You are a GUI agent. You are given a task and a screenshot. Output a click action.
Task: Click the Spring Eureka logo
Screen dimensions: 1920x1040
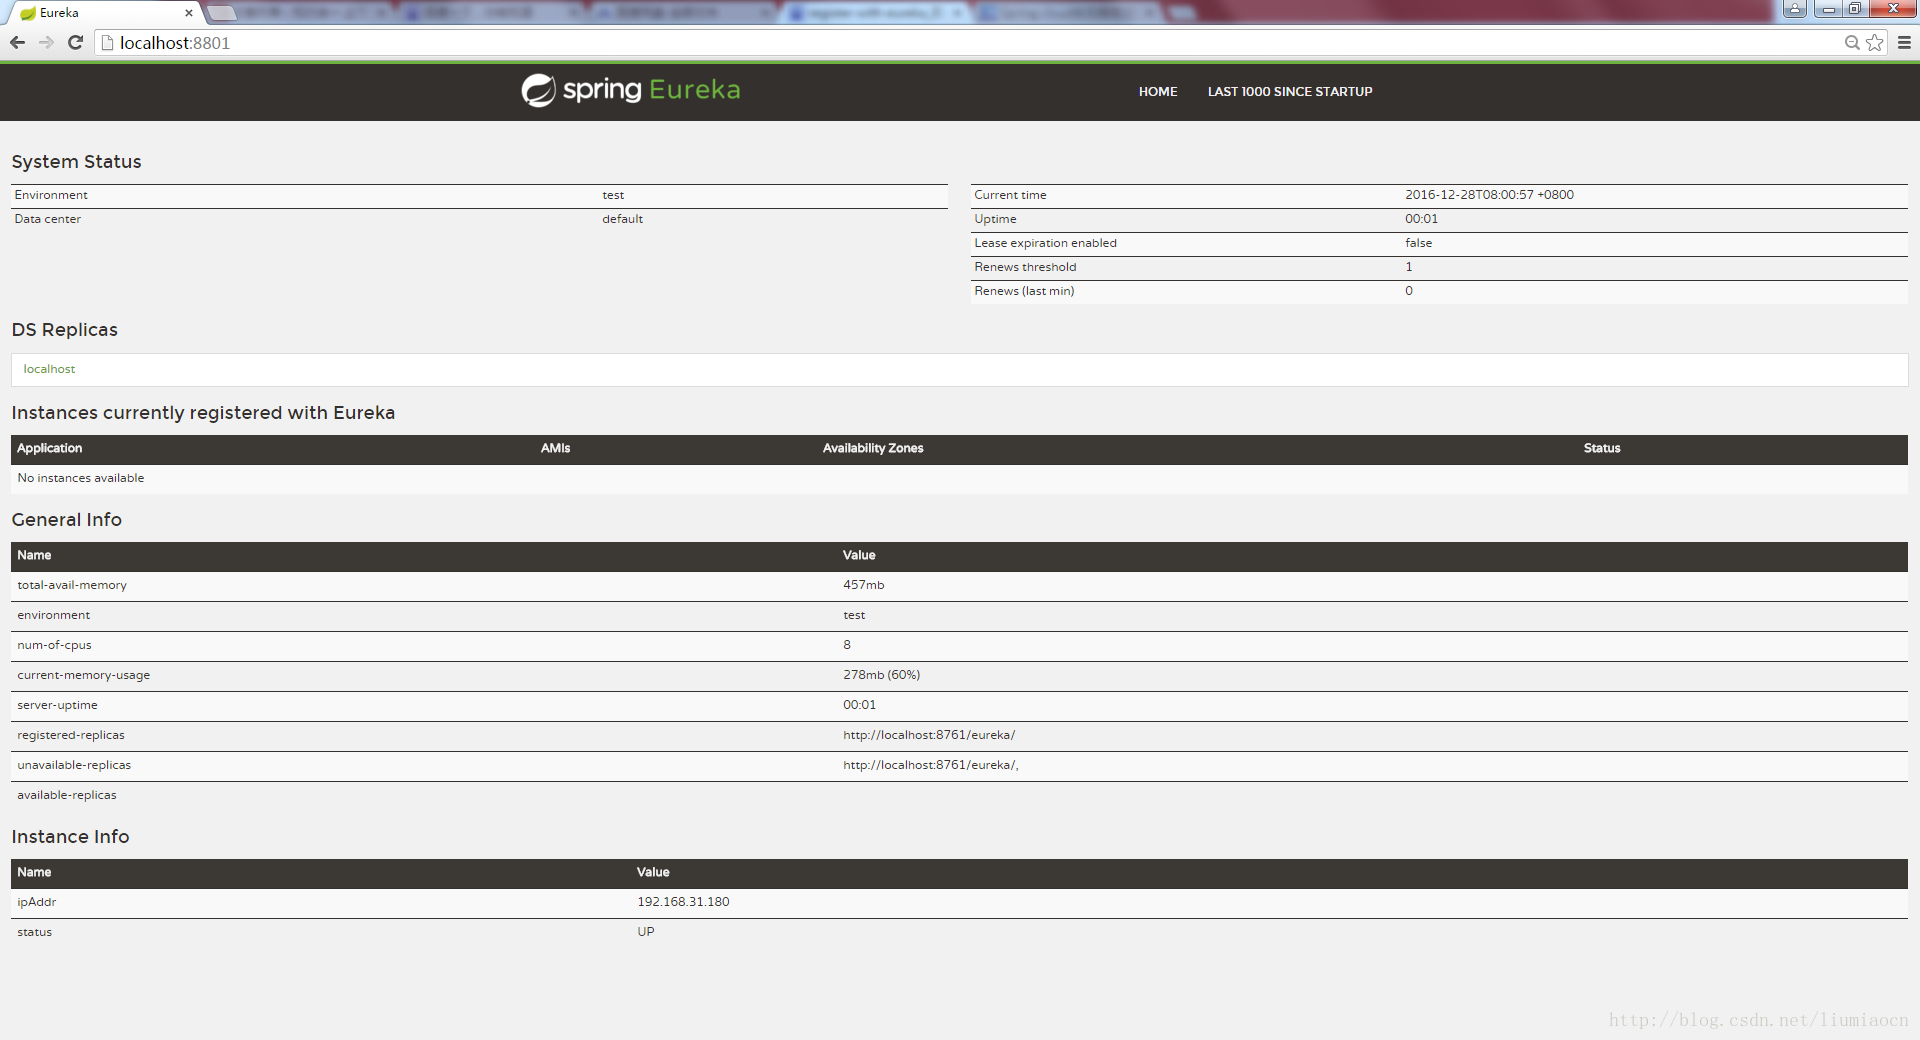[x=631, y=90]
